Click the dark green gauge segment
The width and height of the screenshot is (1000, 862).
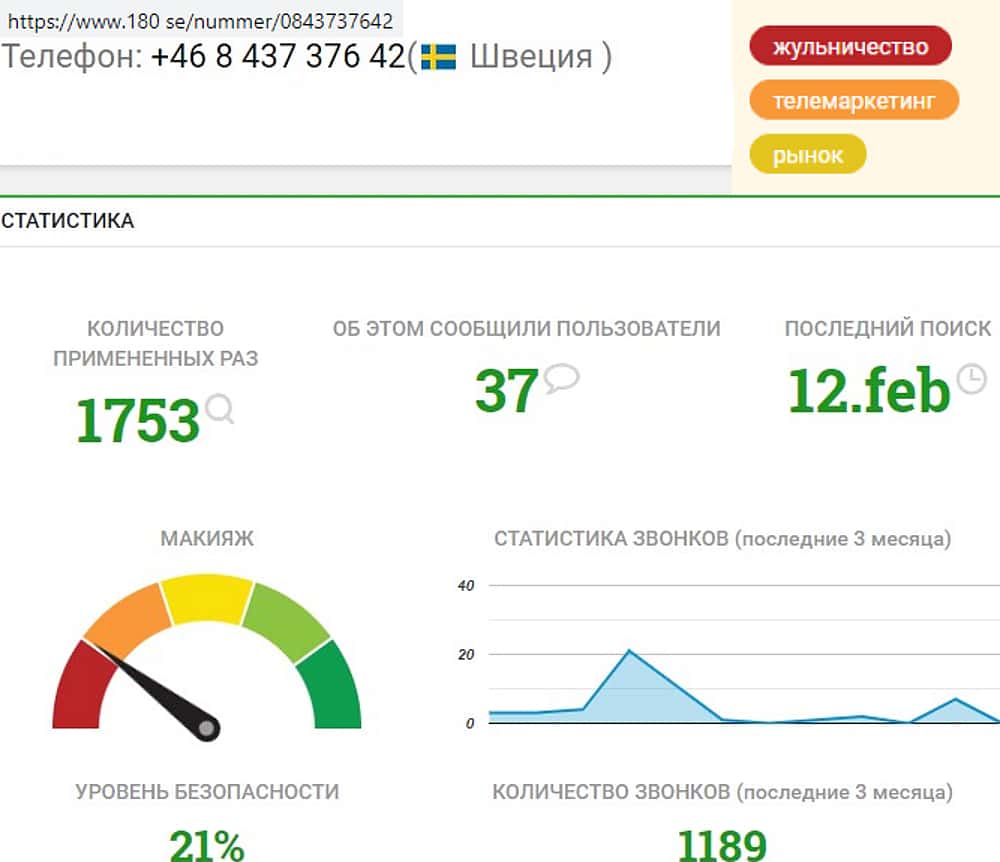pyautogui.click(x=334, y=688)
